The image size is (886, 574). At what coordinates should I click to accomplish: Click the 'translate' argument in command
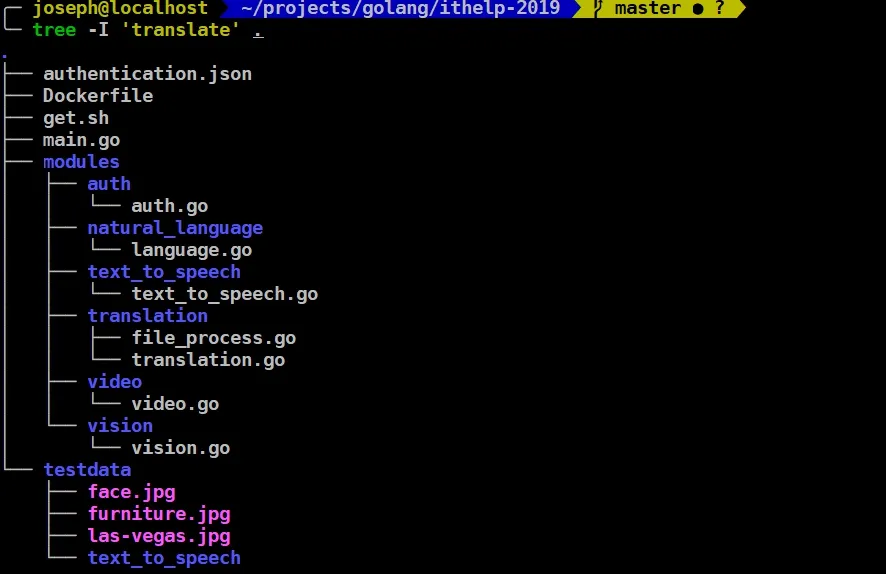[180, 29]
